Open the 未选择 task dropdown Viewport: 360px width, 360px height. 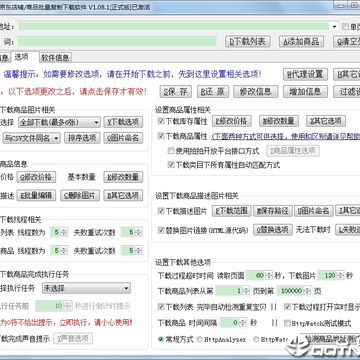point(86,288)
